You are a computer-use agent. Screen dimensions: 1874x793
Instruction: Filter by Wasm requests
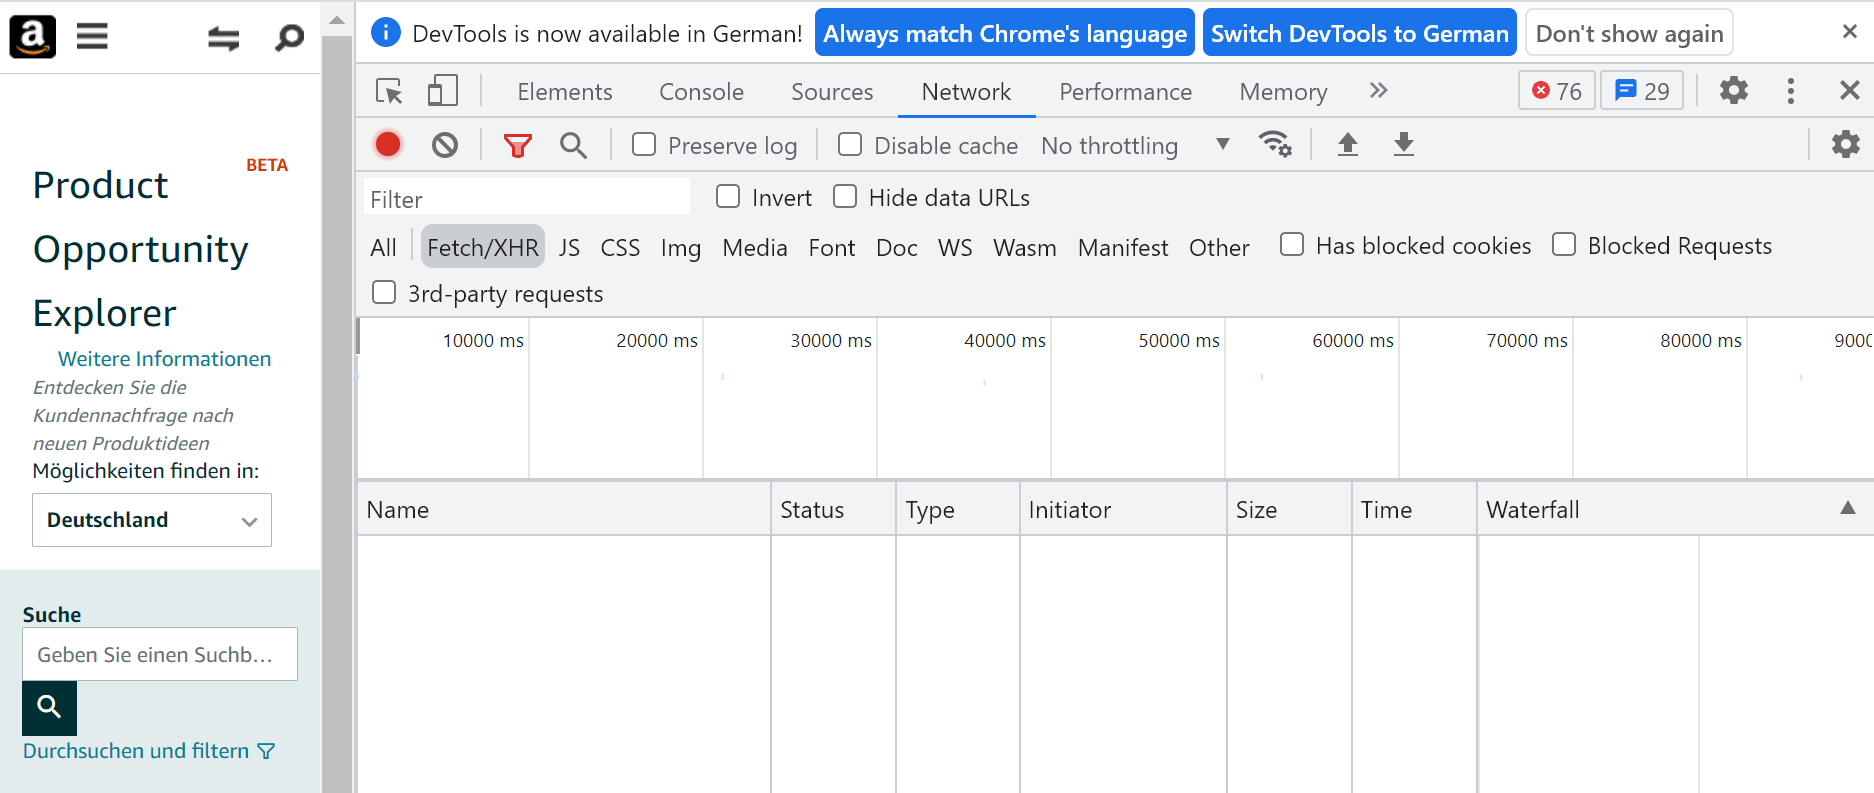click(x=1024, y=247)
